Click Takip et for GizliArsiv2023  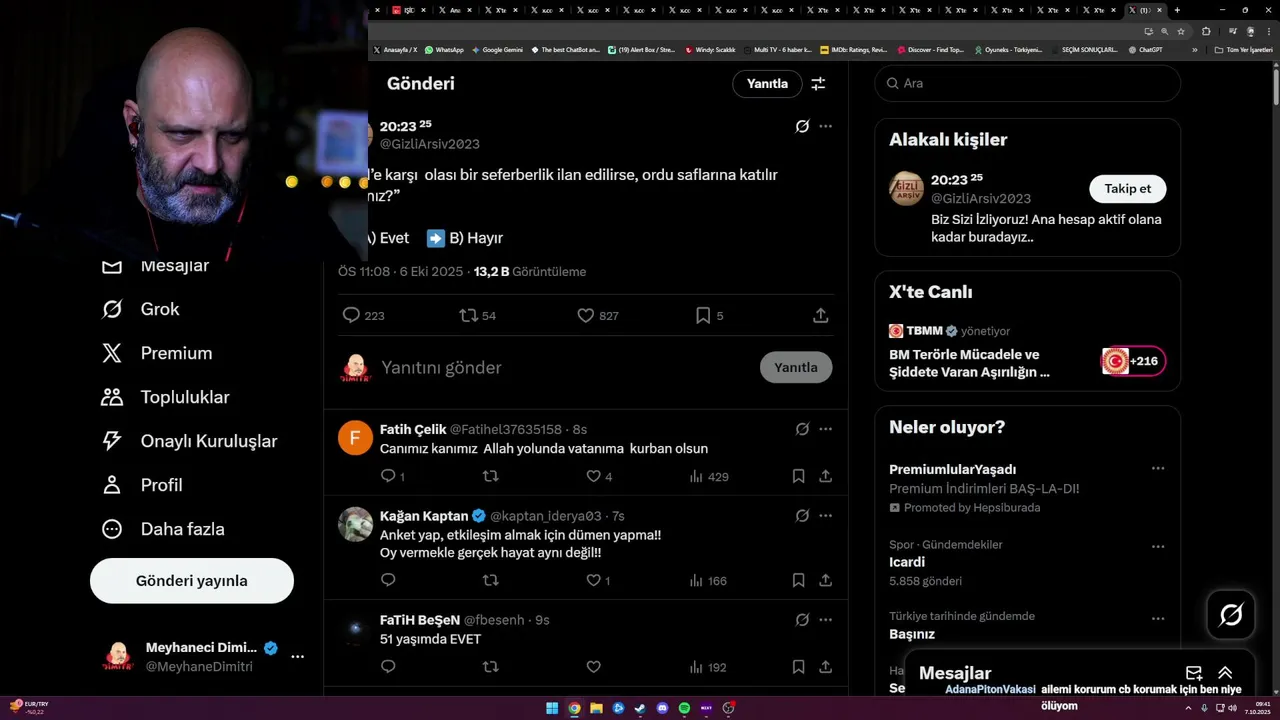[x=1127, y=189]
